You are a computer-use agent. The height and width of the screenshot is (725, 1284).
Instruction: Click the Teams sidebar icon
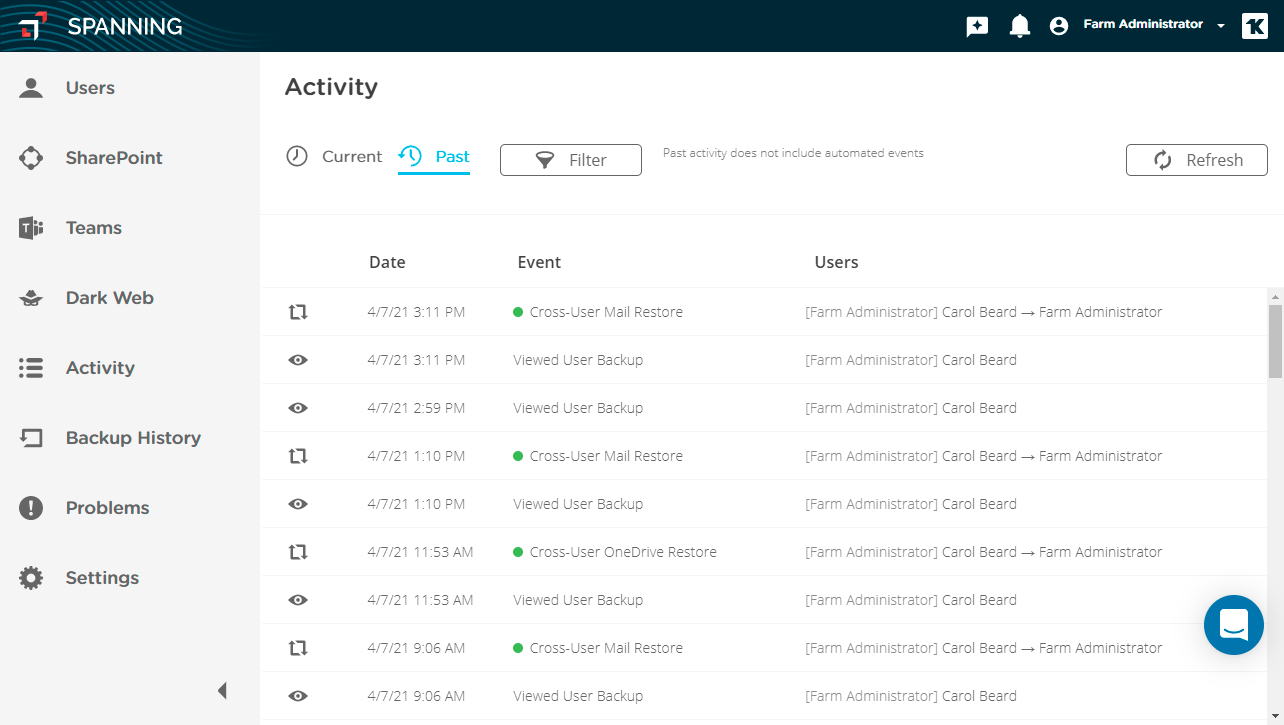(31, 228)
